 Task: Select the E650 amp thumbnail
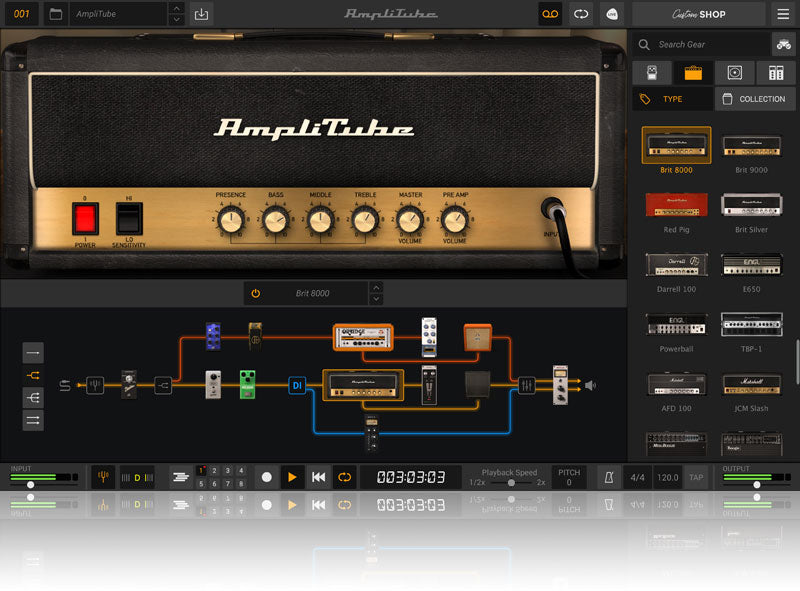pyautogui.click(x=752, y=264)
